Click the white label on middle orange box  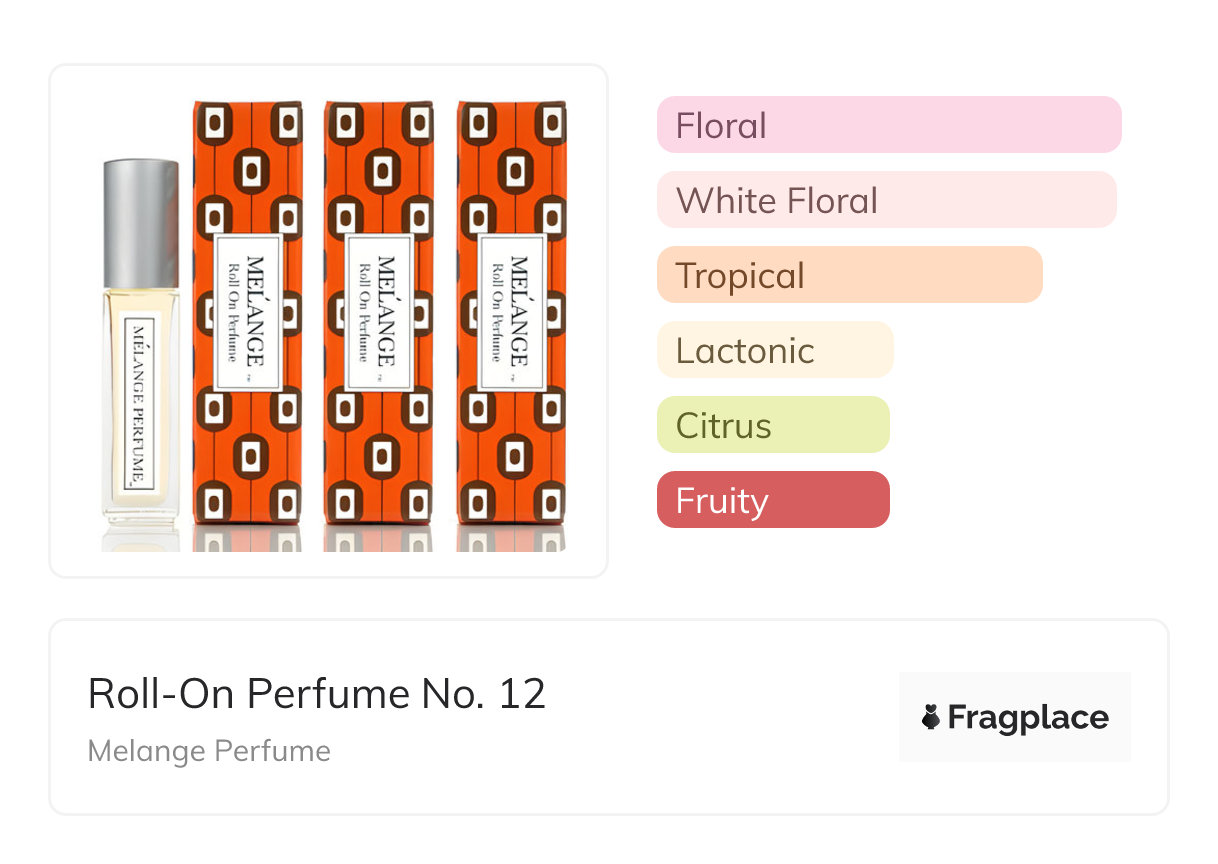pyautogui.click(x=378, y=312)
